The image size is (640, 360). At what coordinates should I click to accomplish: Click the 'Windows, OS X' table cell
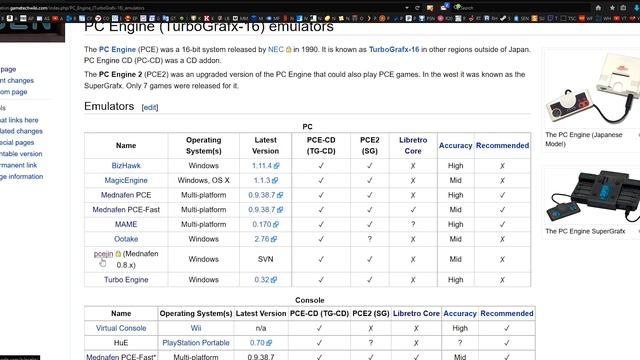(x=203, y=180)
